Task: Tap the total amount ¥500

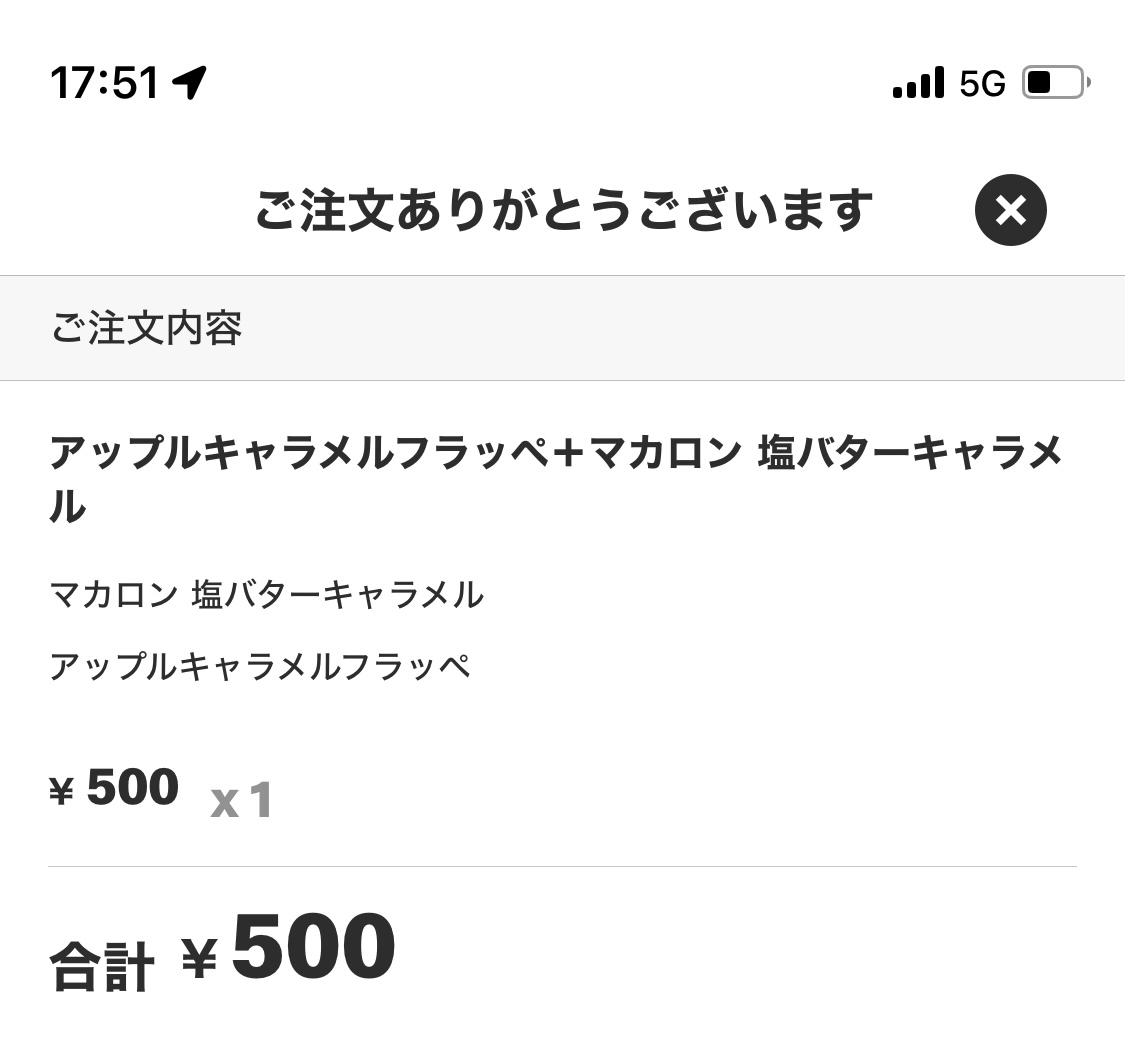Action: [x=288, y=946]
